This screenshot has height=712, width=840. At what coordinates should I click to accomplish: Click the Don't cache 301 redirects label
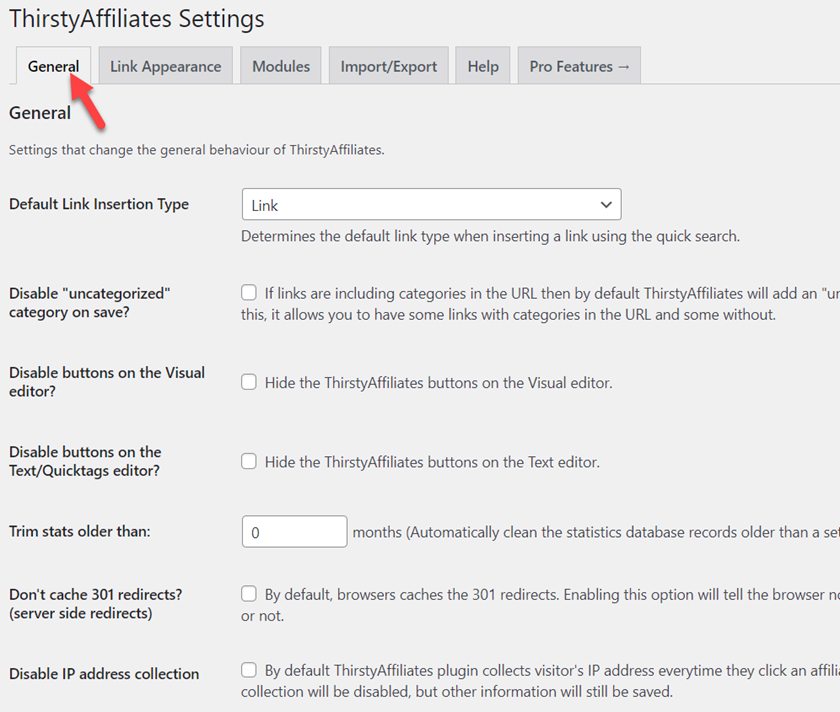click(96, 604)
